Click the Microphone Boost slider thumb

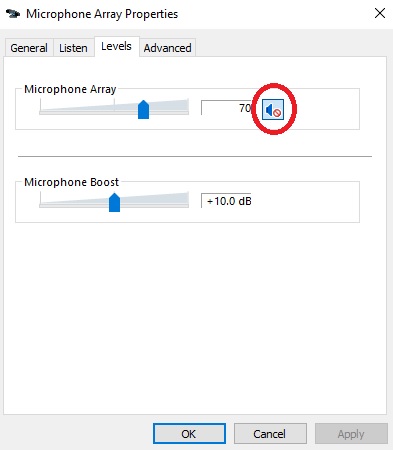pos(114,202)
